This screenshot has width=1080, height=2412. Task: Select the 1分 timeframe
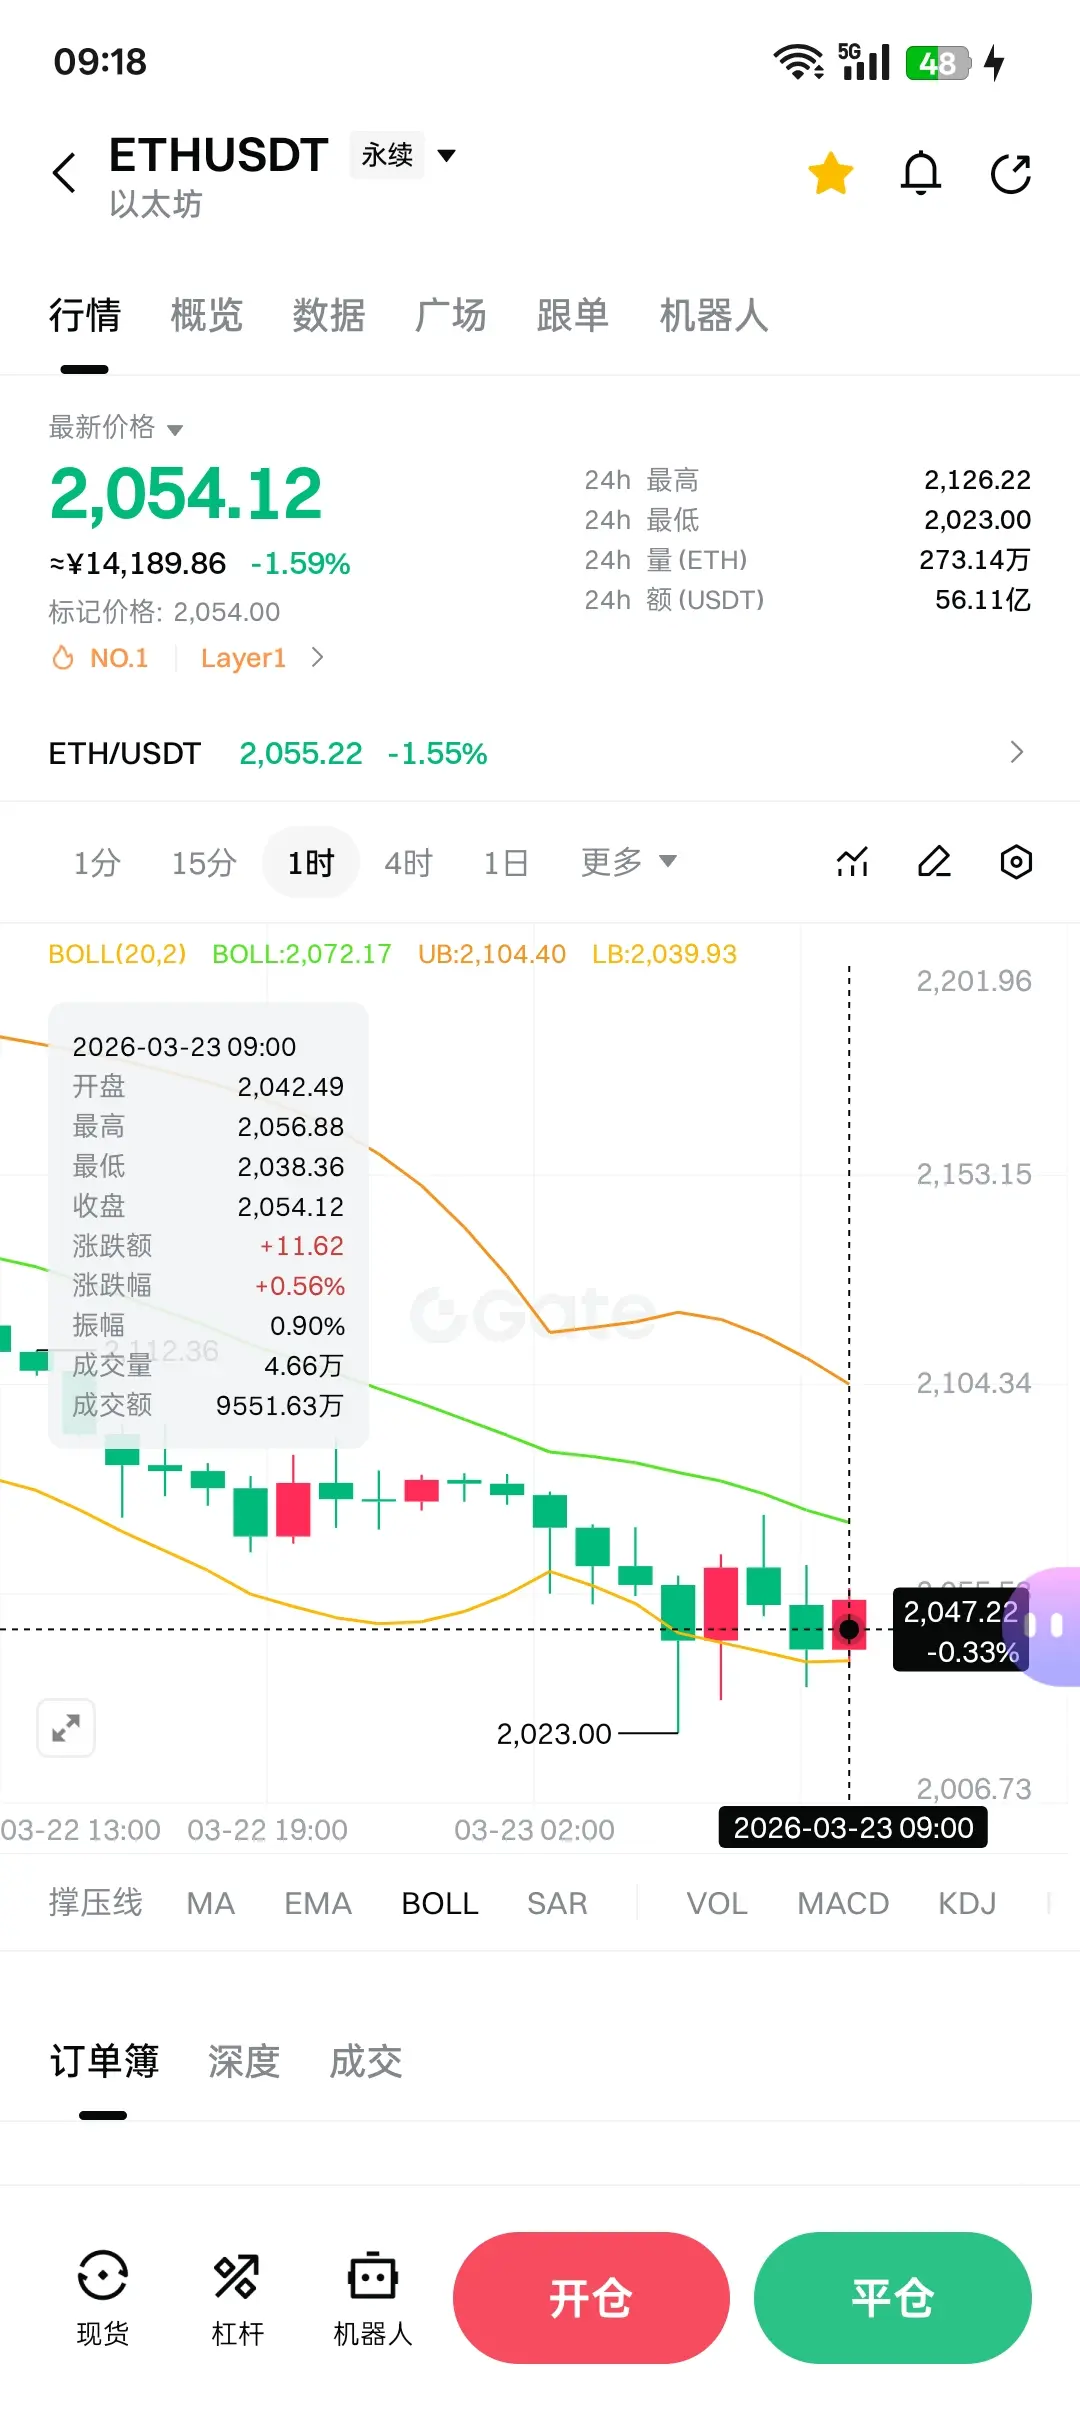click(x=97, y=862)
